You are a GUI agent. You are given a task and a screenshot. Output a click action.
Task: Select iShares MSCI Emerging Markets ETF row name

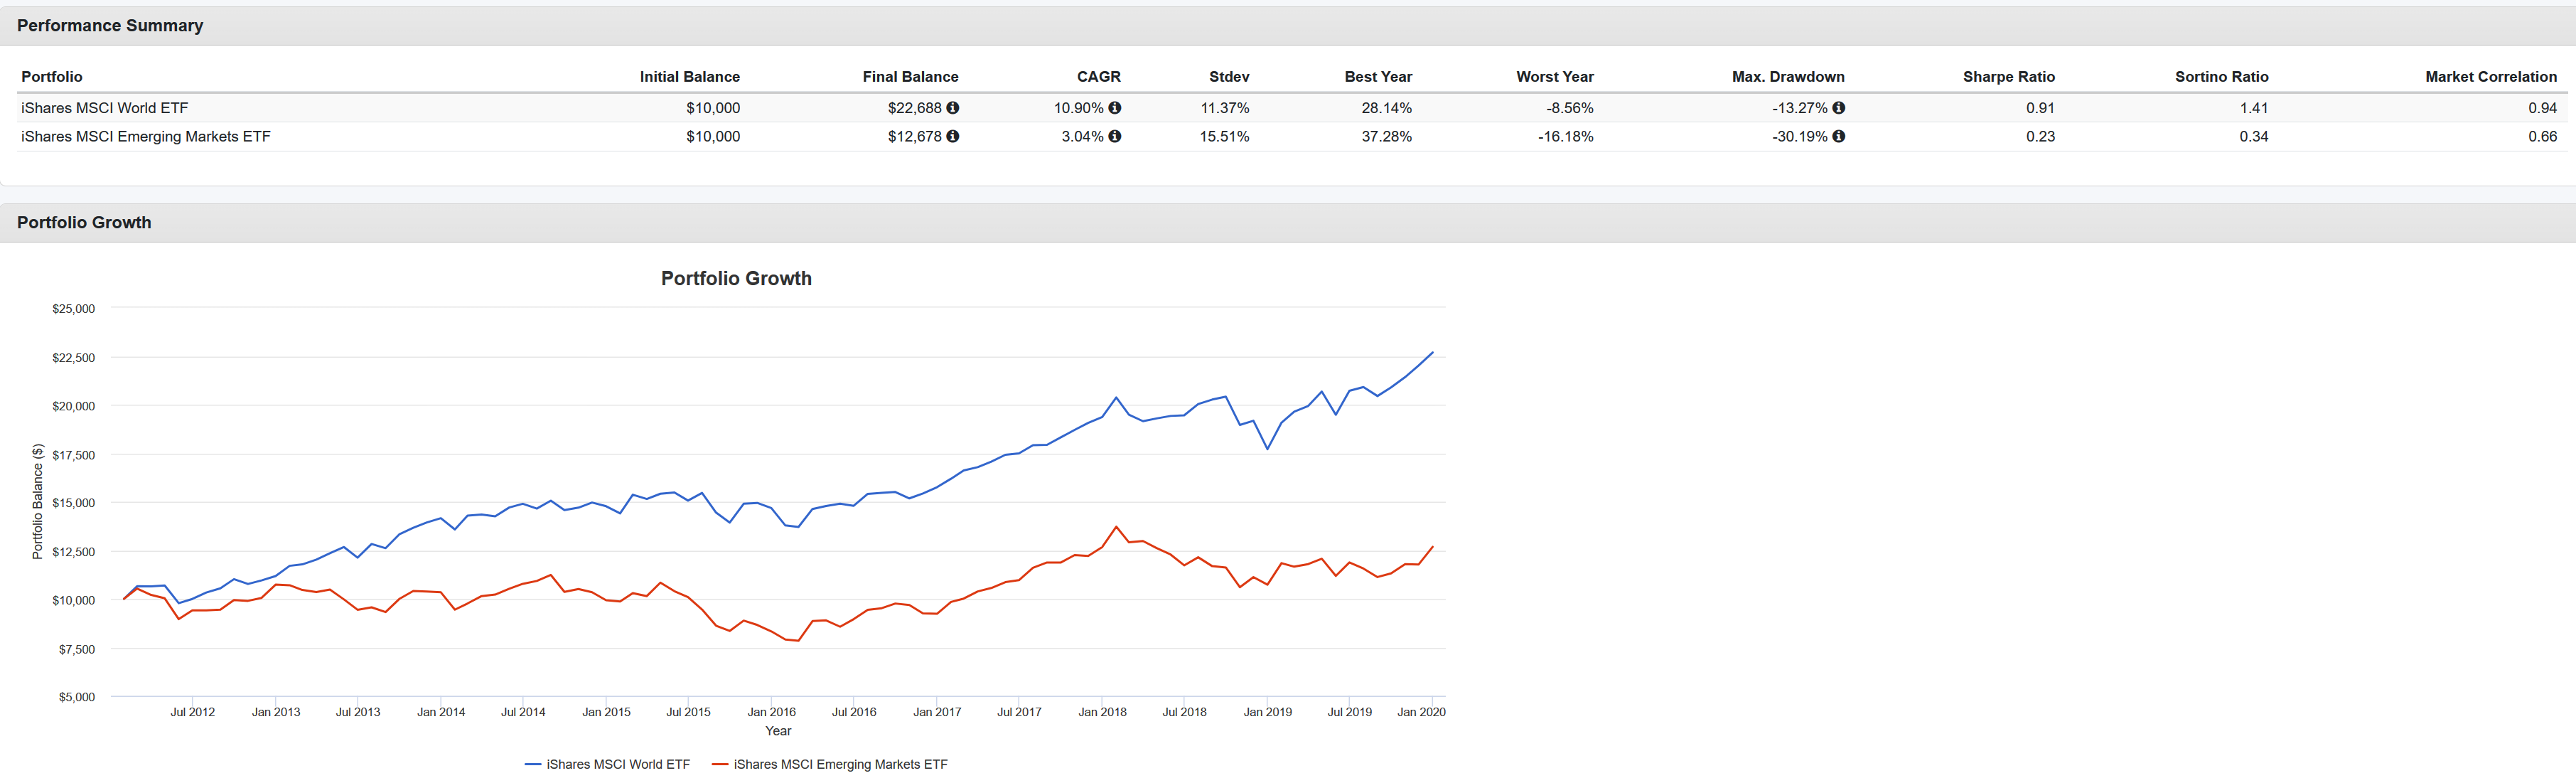click(146, 136)
